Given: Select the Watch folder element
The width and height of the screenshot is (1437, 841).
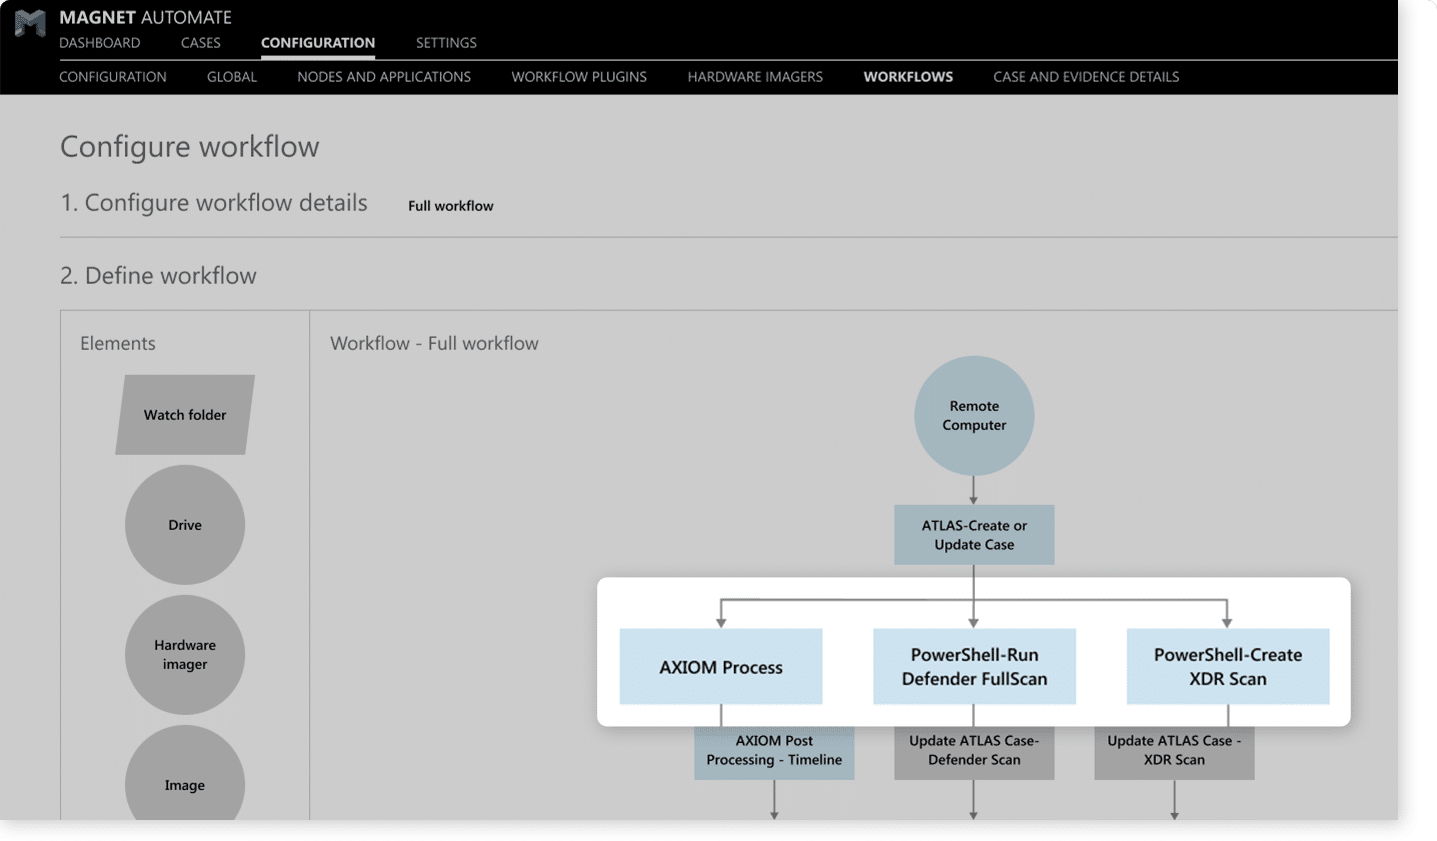Looking at the screenshot, I should (185, 415).
